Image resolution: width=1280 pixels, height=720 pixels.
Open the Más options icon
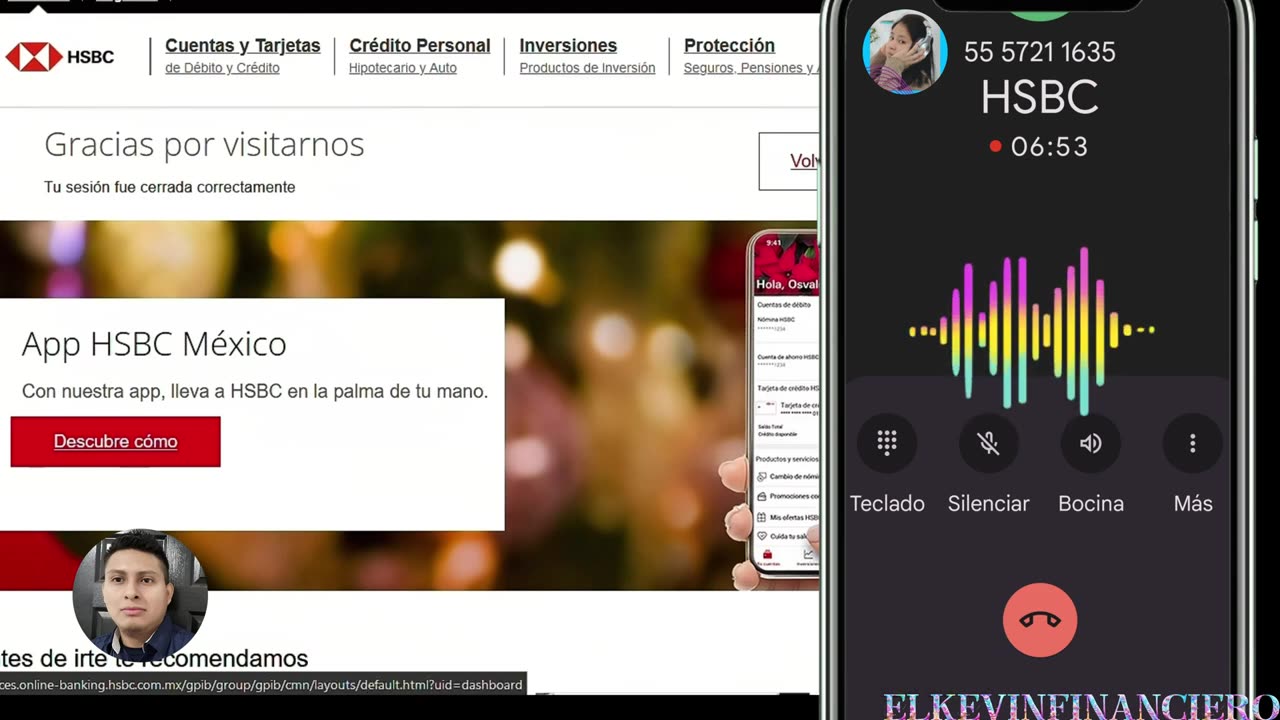(1193, 443)
